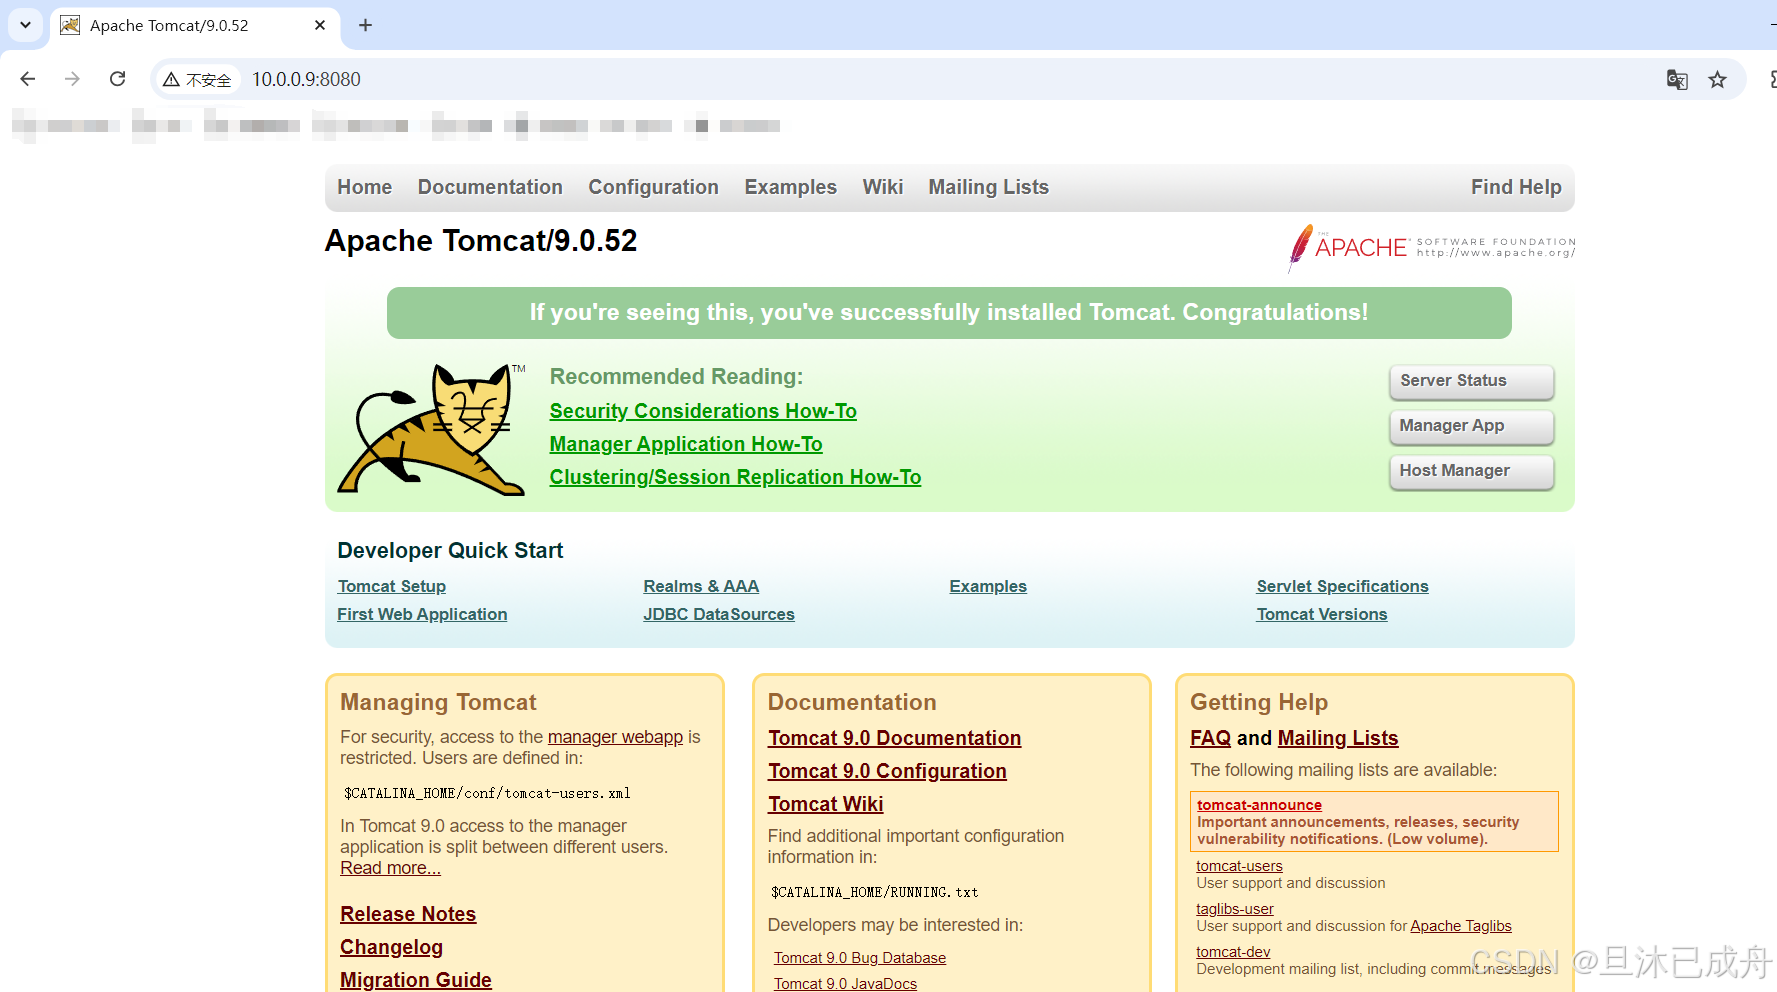Click the $CATALINA_HOME/RUNNING.txt path text

click(874, 892)
